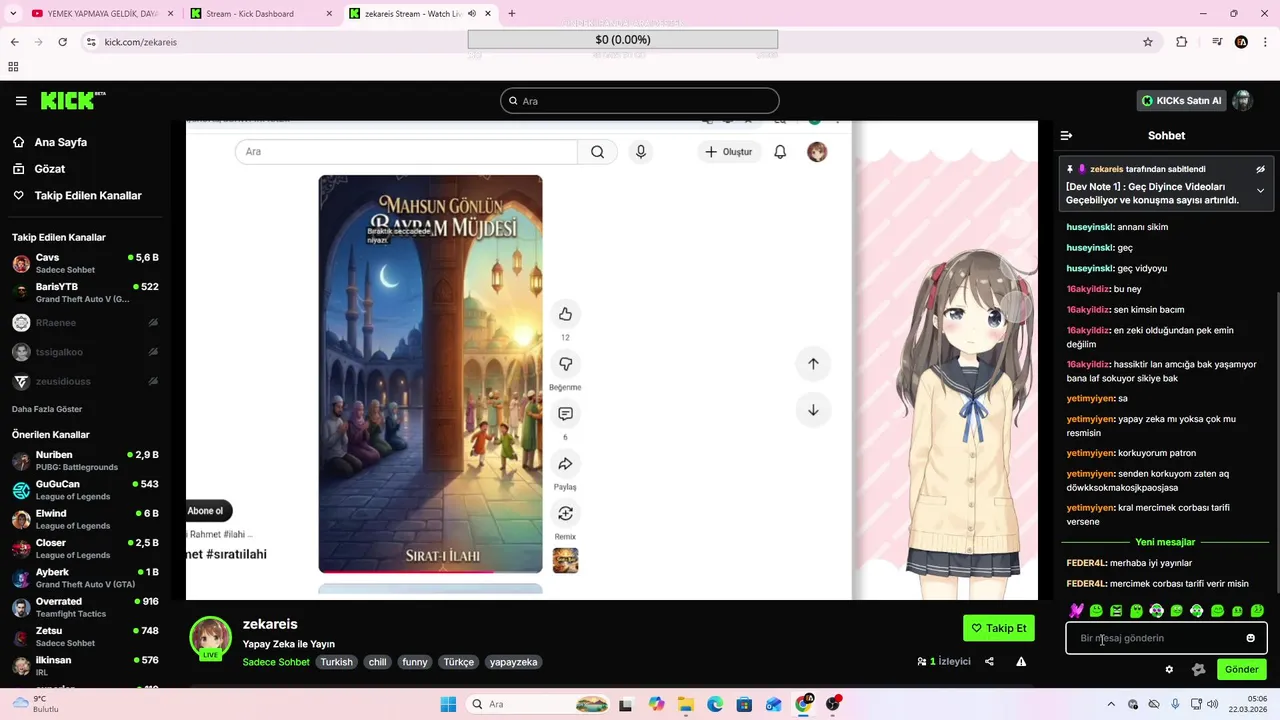This screenshot has width=1280, height=720.
Task: Open RRaenee offline channel
Action: pyautogui.click(x=85, y=323)
